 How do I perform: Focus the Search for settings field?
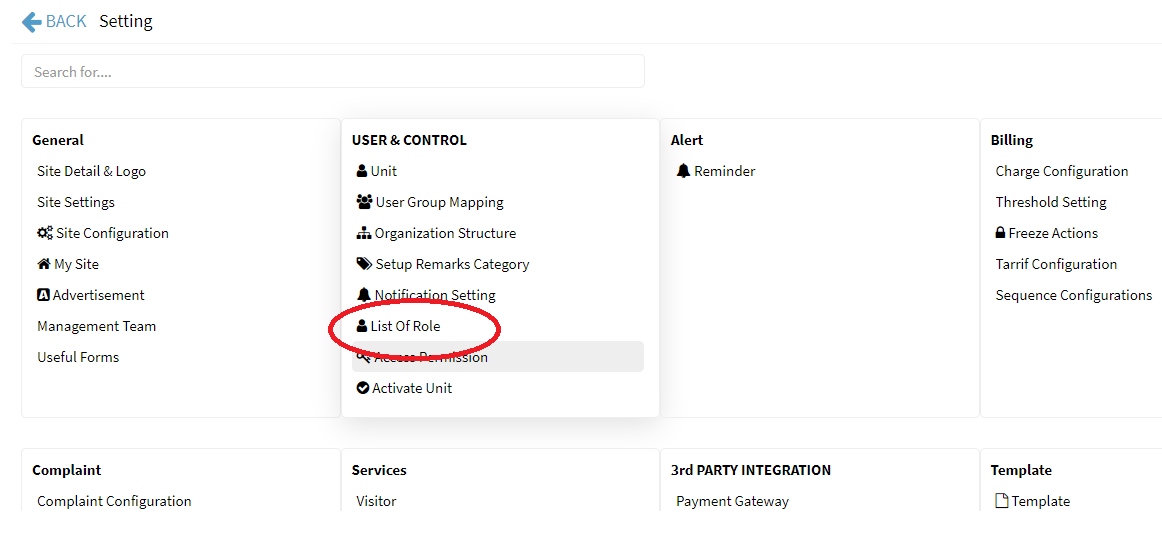332,72
